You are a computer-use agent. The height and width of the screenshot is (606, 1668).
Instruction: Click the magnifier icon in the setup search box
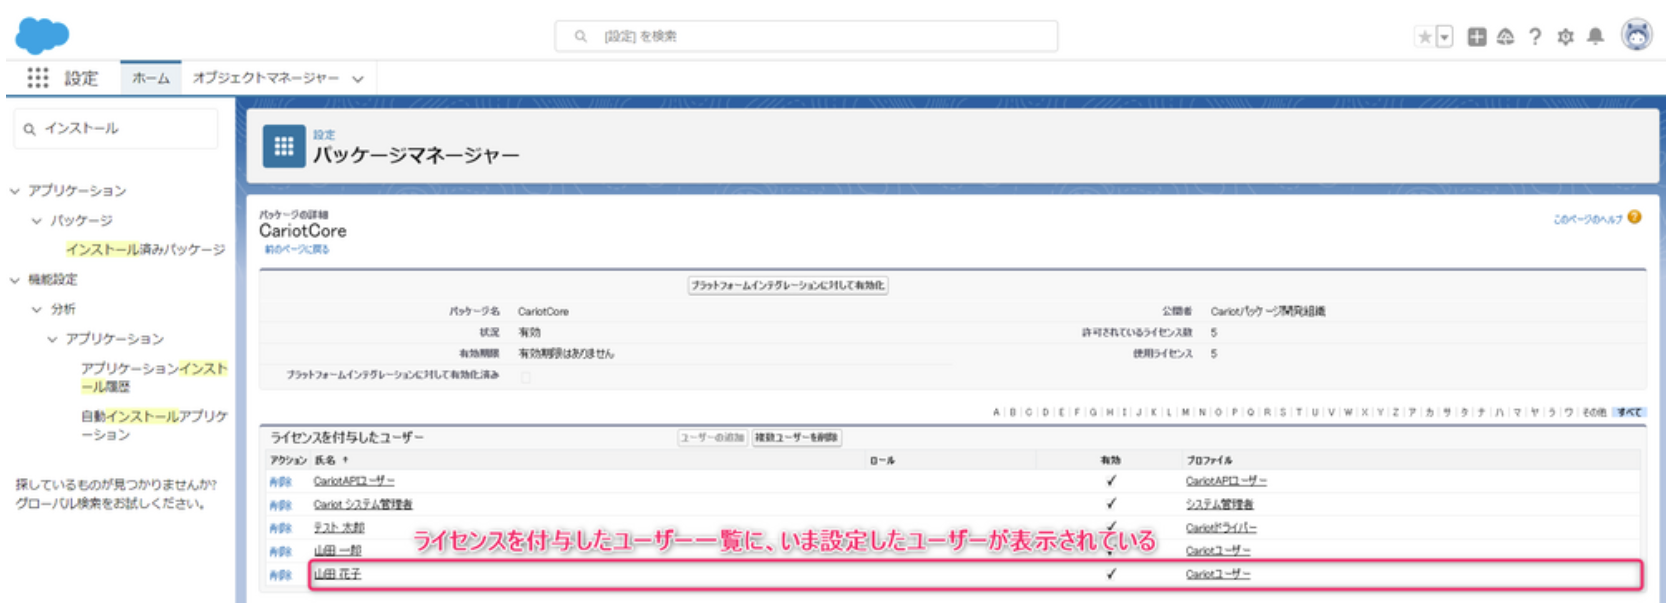580,36
